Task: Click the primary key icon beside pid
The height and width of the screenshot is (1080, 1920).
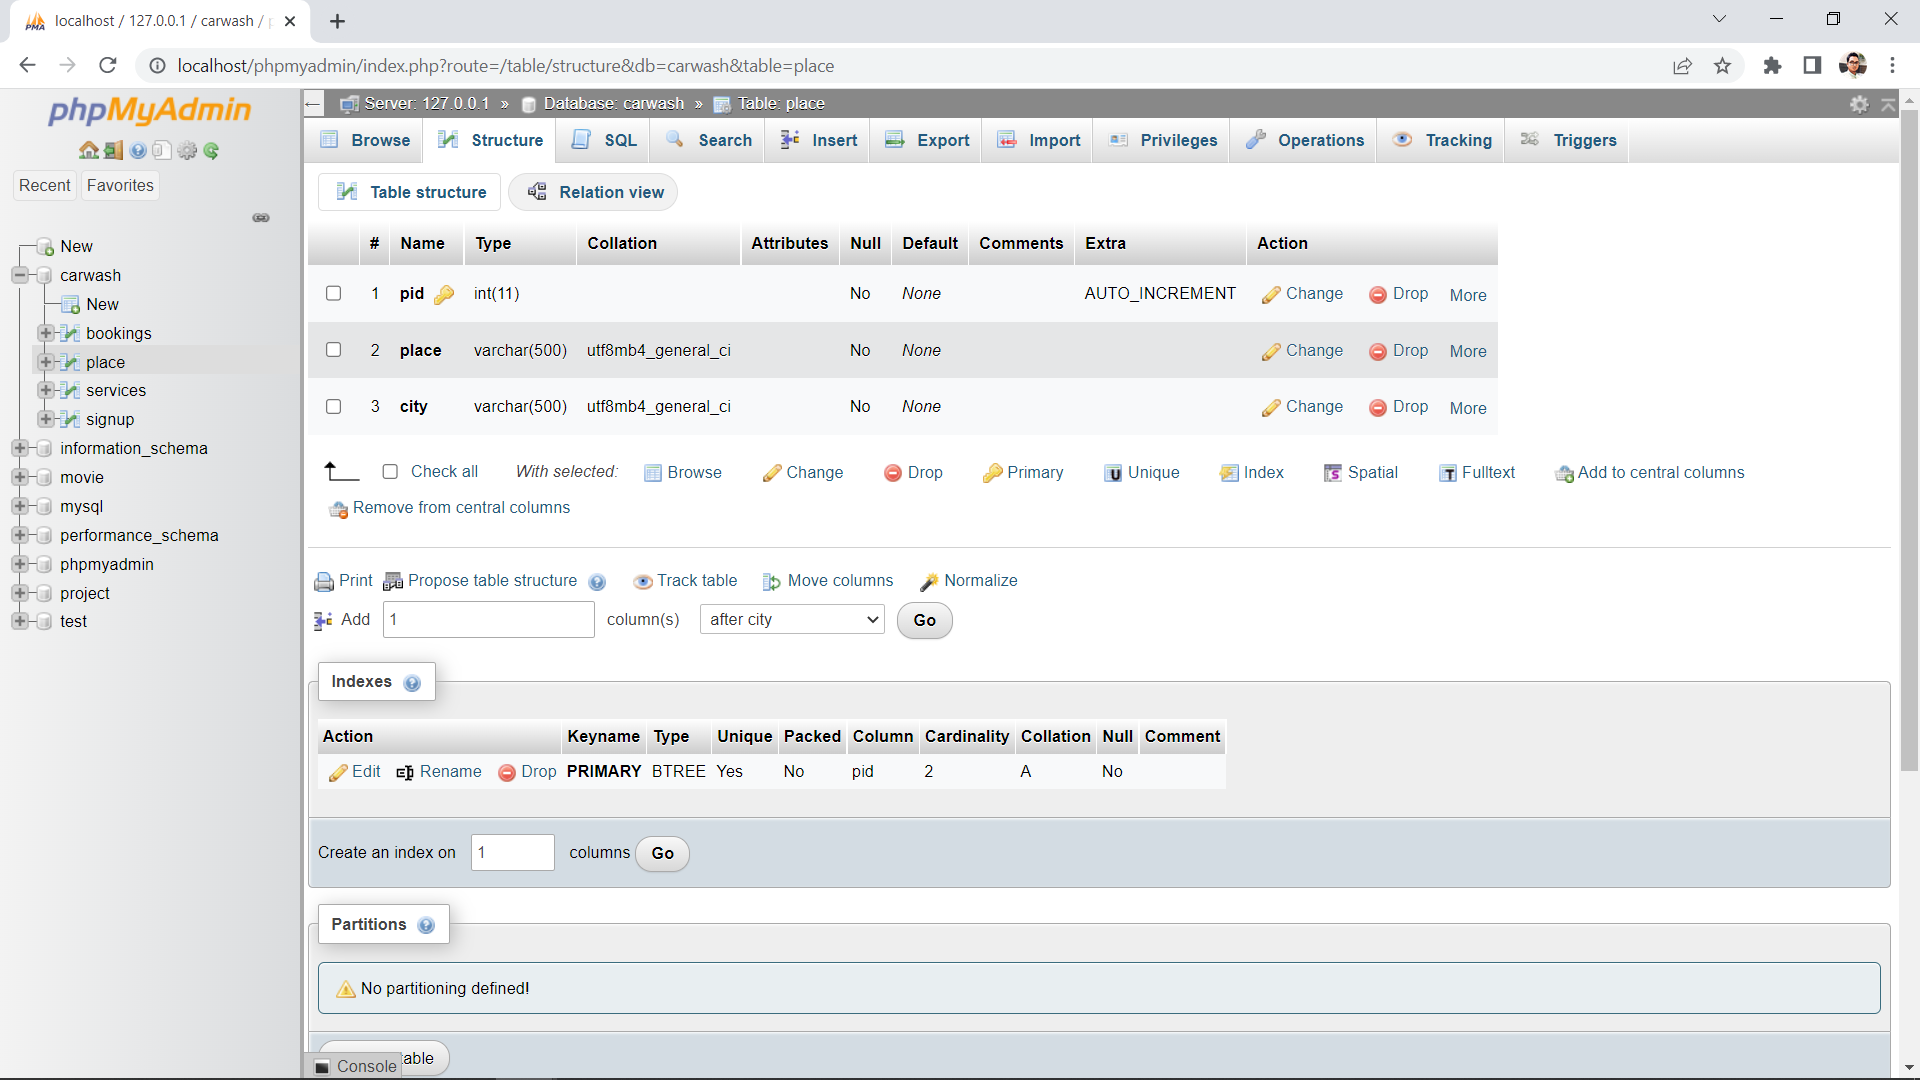Action: tap(443, 293)
